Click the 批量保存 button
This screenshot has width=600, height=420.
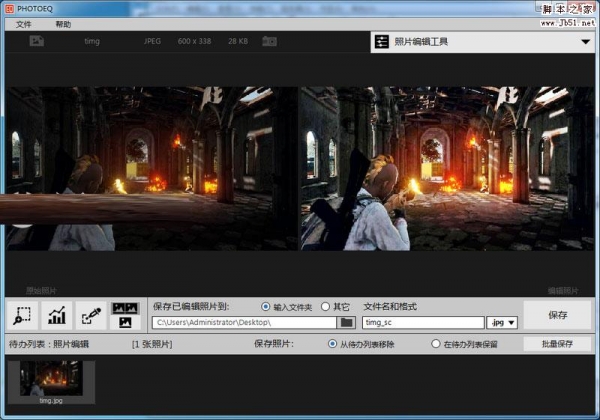pos(557,344)
